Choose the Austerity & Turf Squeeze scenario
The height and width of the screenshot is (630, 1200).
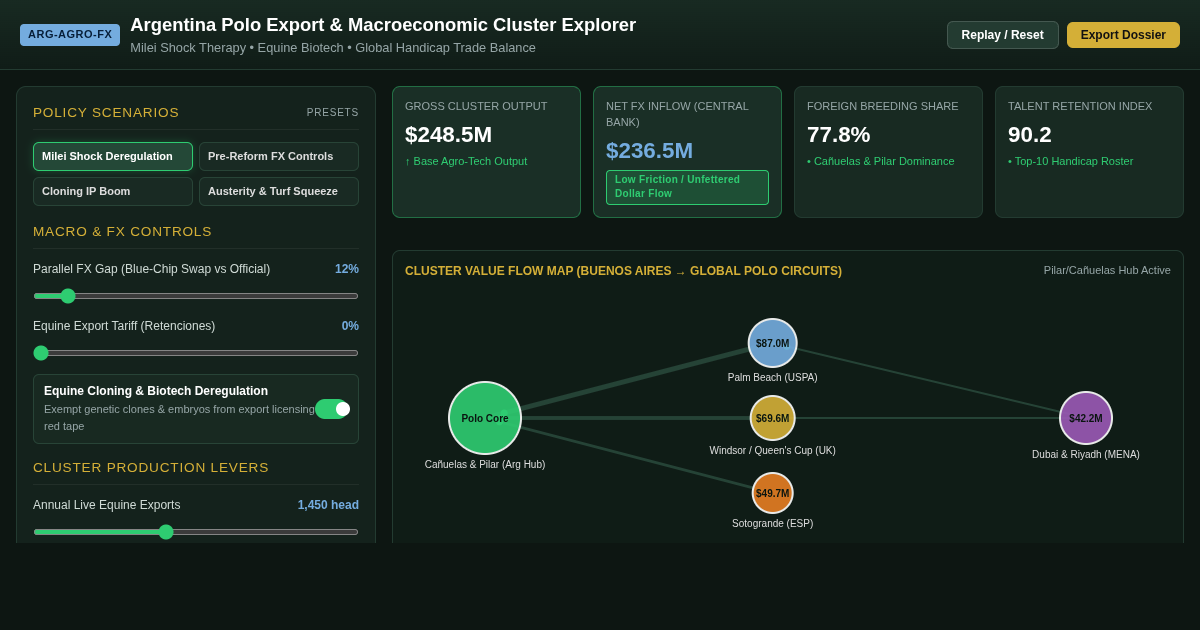click(279, 191)
